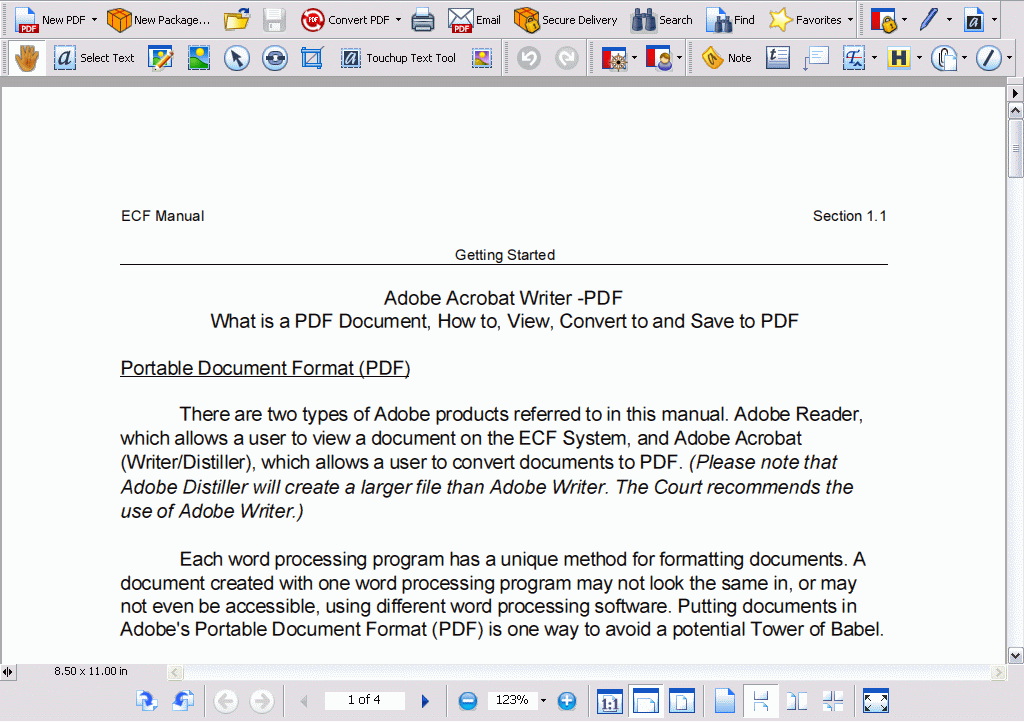
Task: Expand the Convert PDF dropdown arrow
Action: [398, 20]
